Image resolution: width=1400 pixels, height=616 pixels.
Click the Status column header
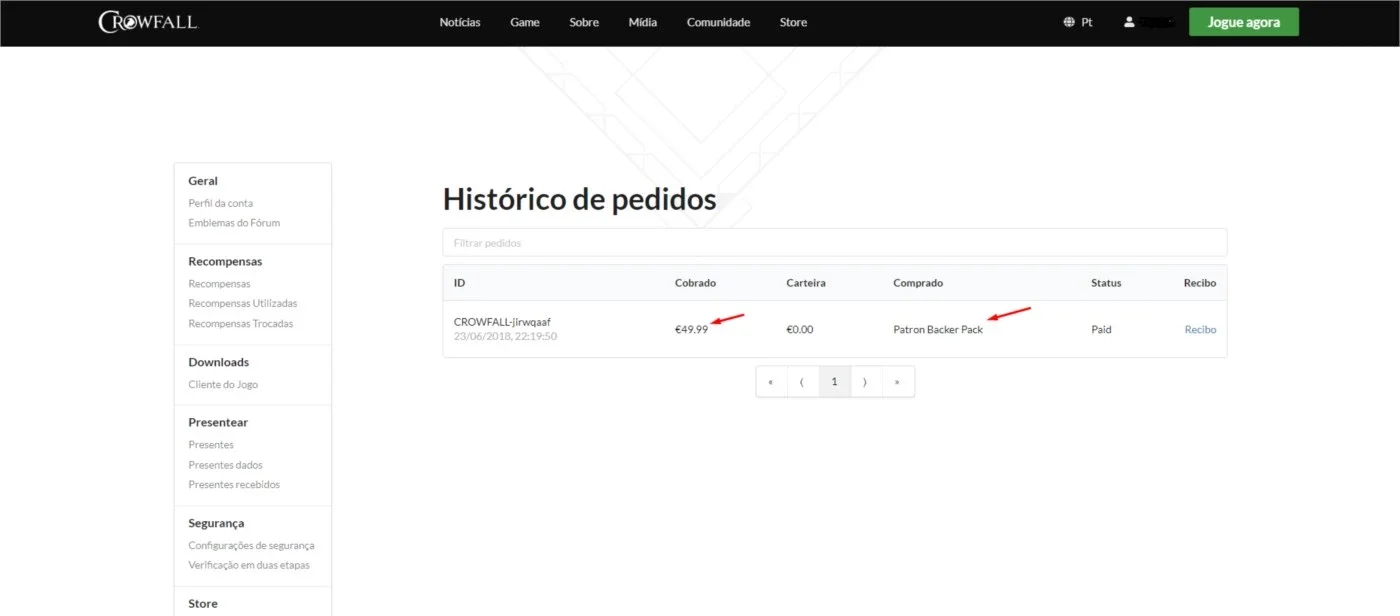(1106, 283)
